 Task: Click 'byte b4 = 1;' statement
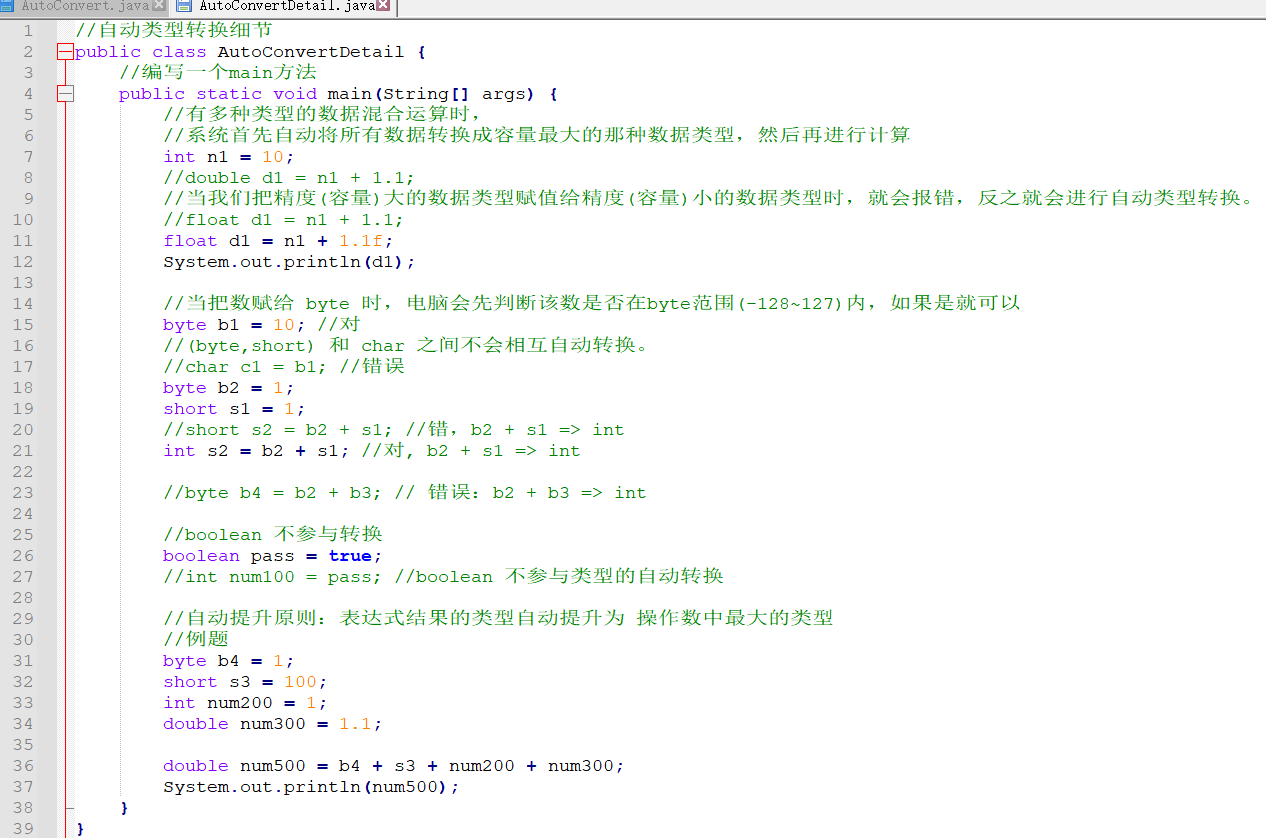[x=229, y=661]
